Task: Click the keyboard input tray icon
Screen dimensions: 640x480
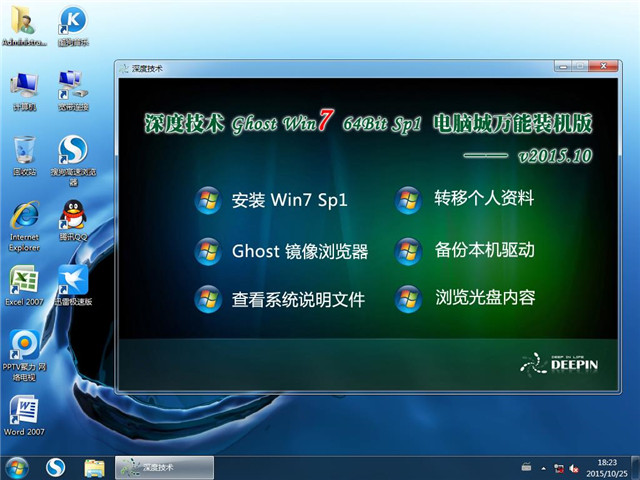Action: pos(527,466)
